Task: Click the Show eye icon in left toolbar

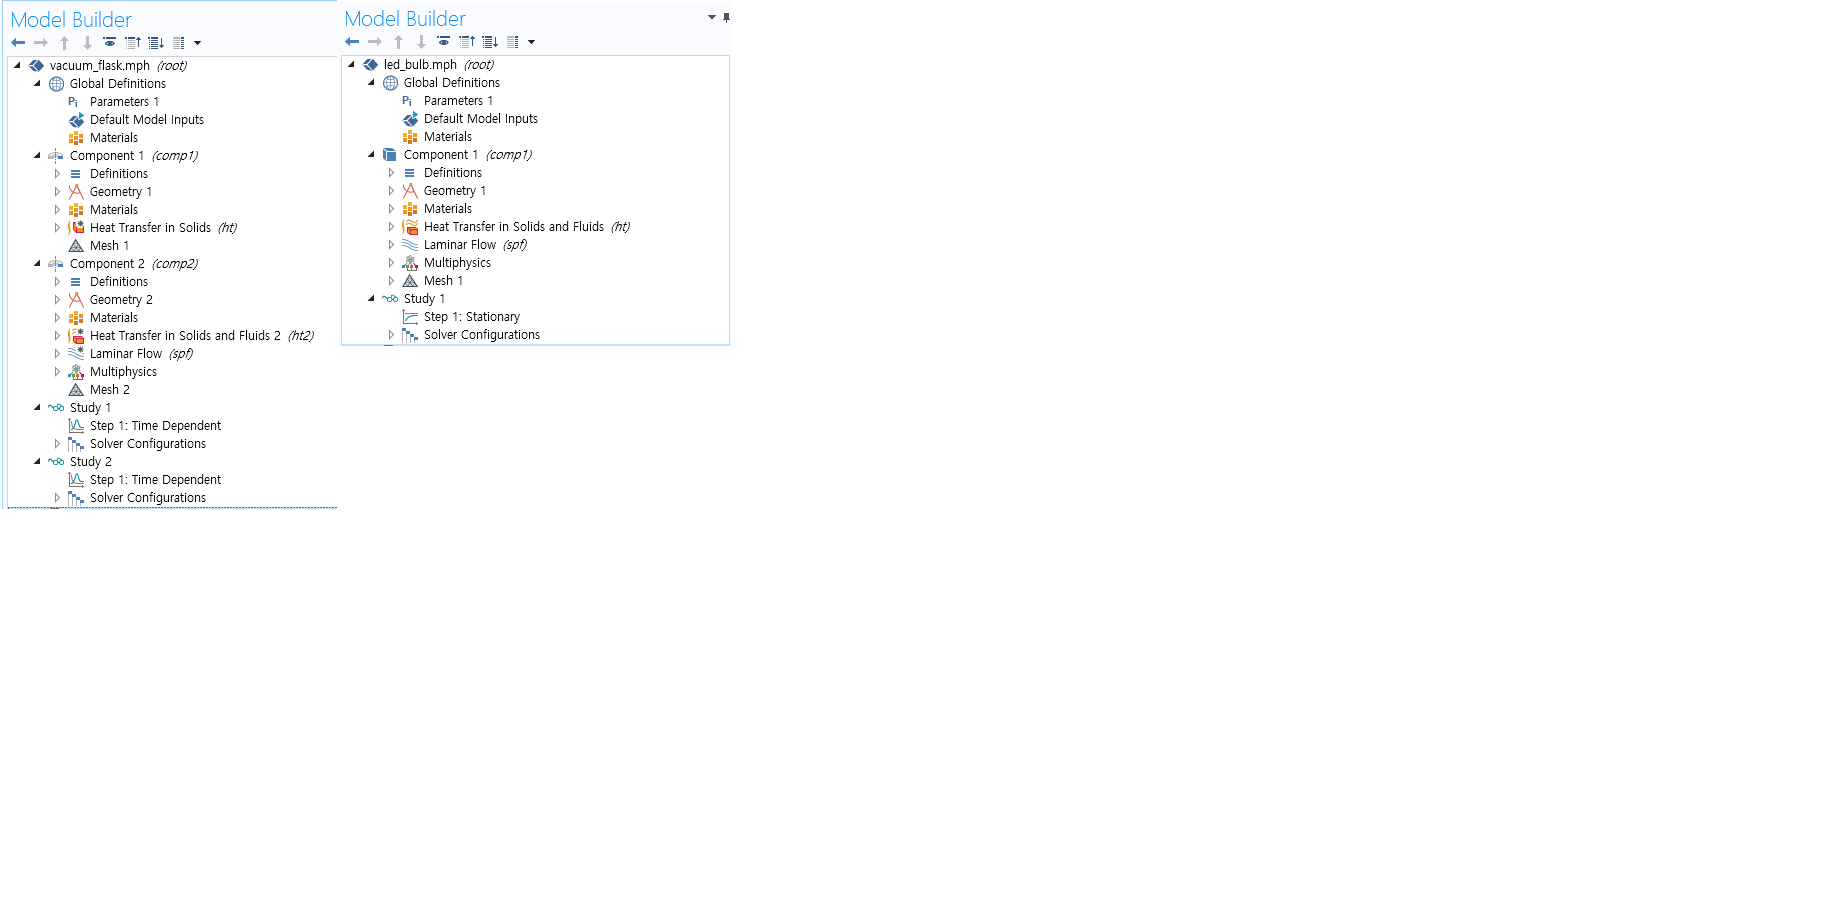Action: click(x=110, y=43)
